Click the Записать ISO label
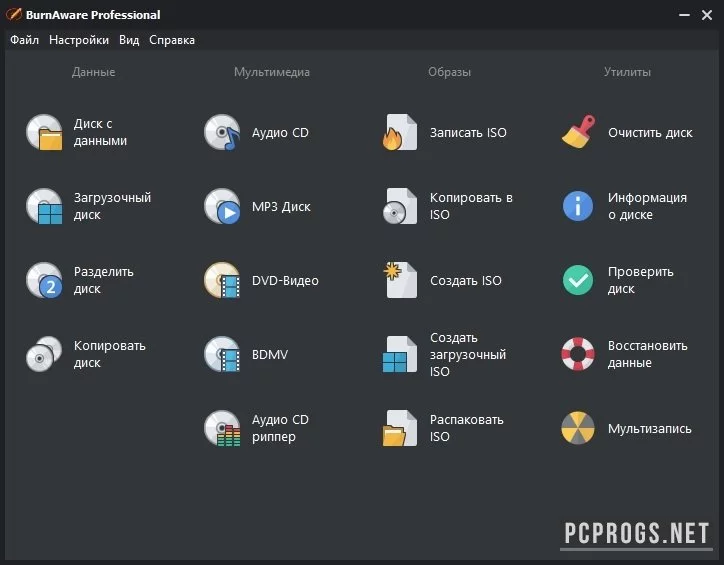724x565 pixels. 468,133
